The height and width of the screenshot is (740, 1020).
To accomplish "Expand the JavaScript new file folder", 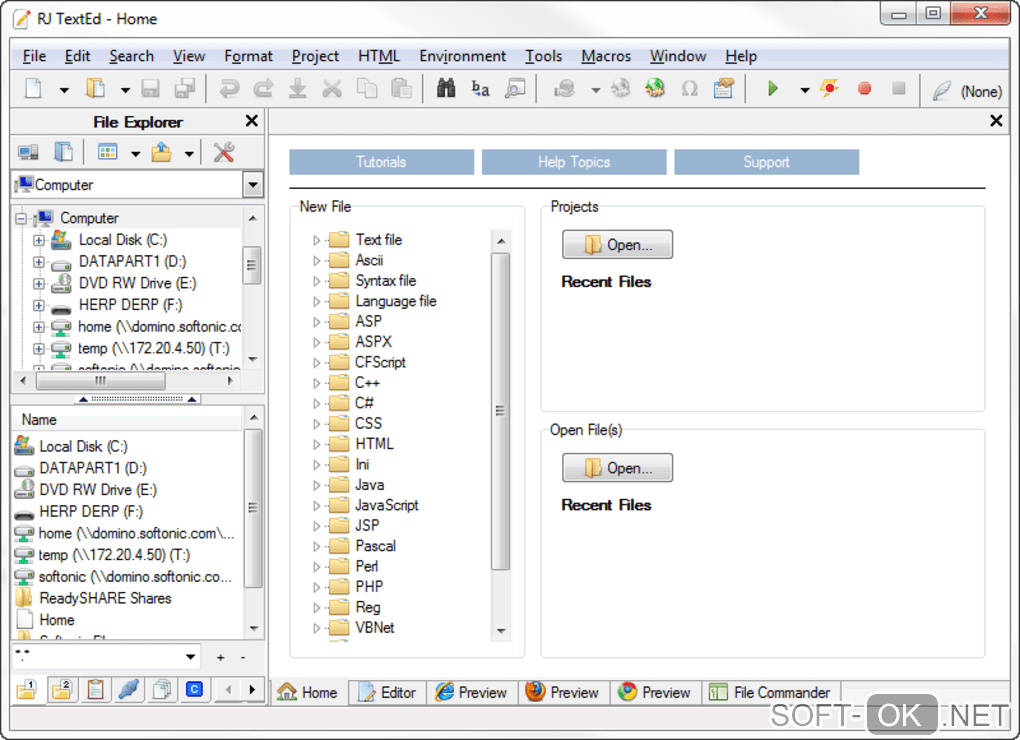I will click(x=316, y=506).
